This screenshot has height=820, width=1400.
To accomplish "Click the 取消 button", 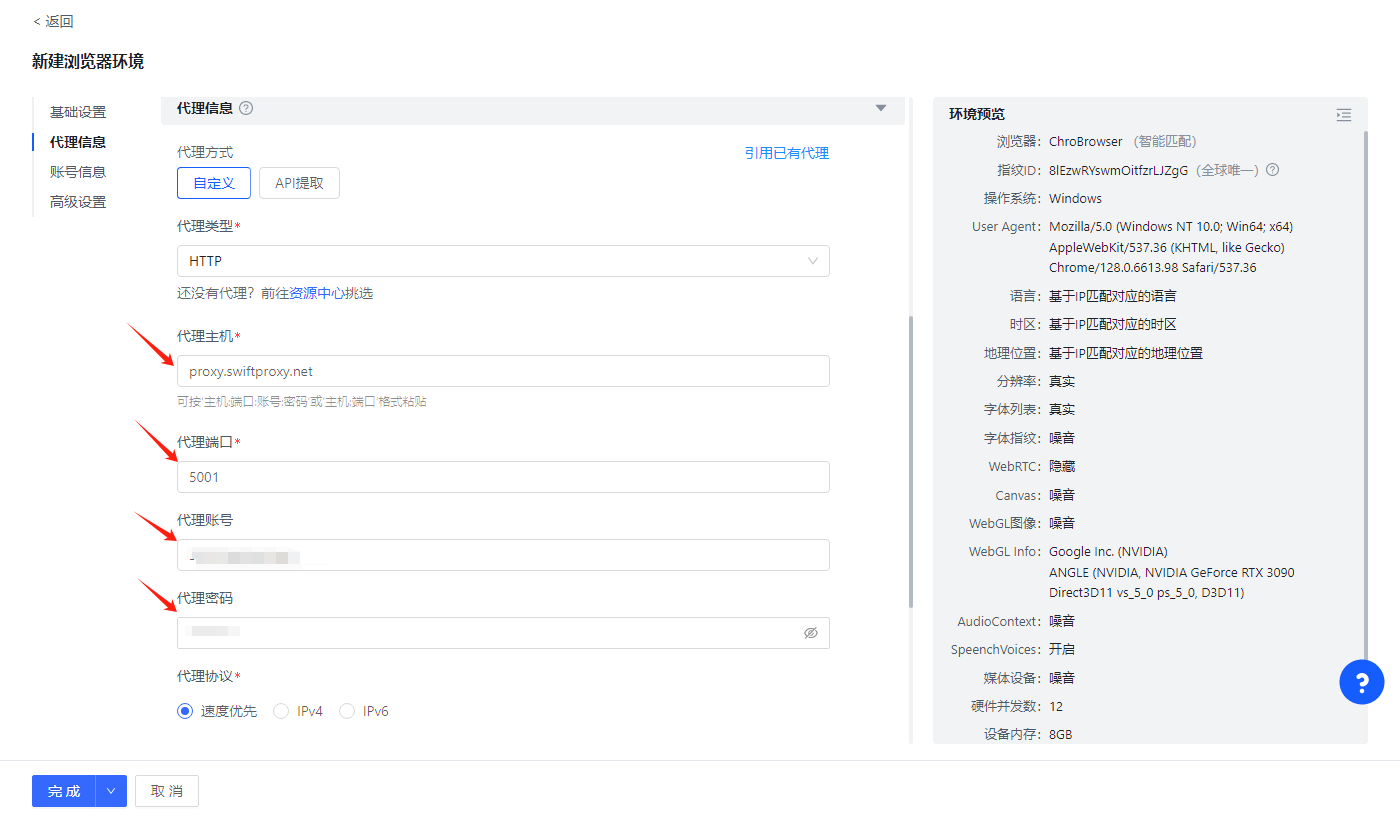I will point(167,791).
